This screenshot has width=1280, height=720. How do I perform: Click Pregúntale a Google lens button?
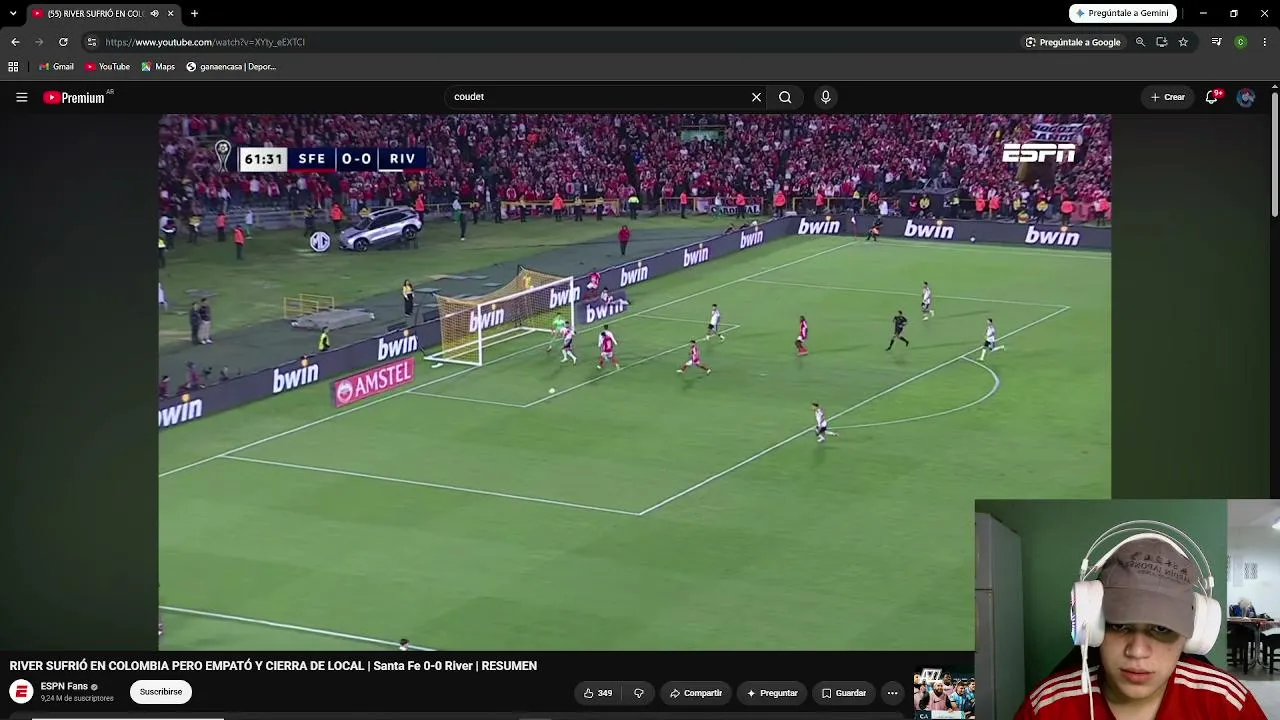(1073, 42)
